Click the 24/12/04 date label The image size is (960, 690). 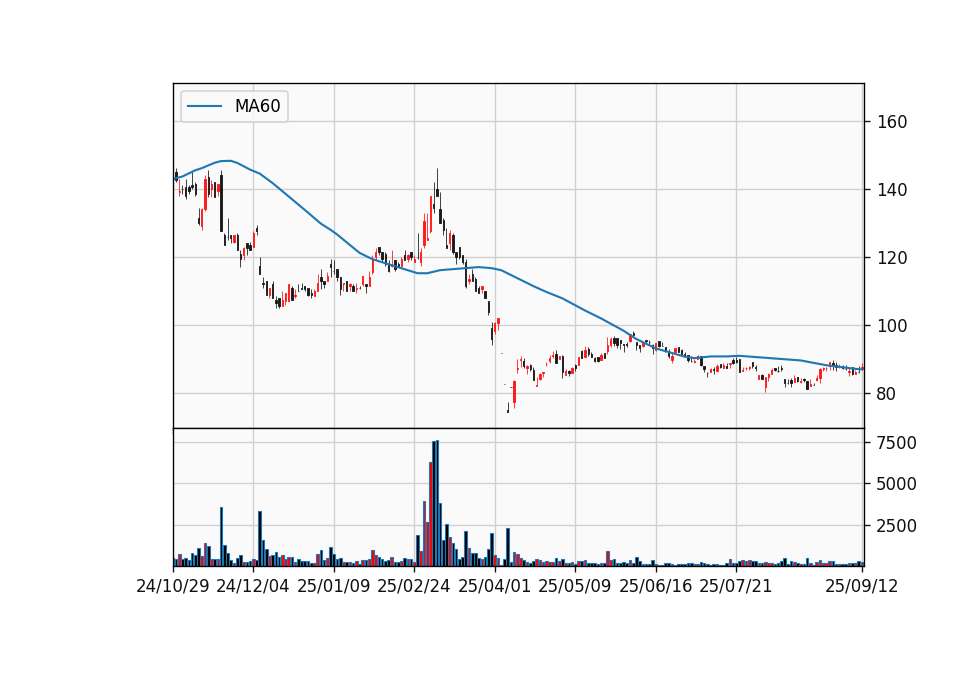(253, 586)
